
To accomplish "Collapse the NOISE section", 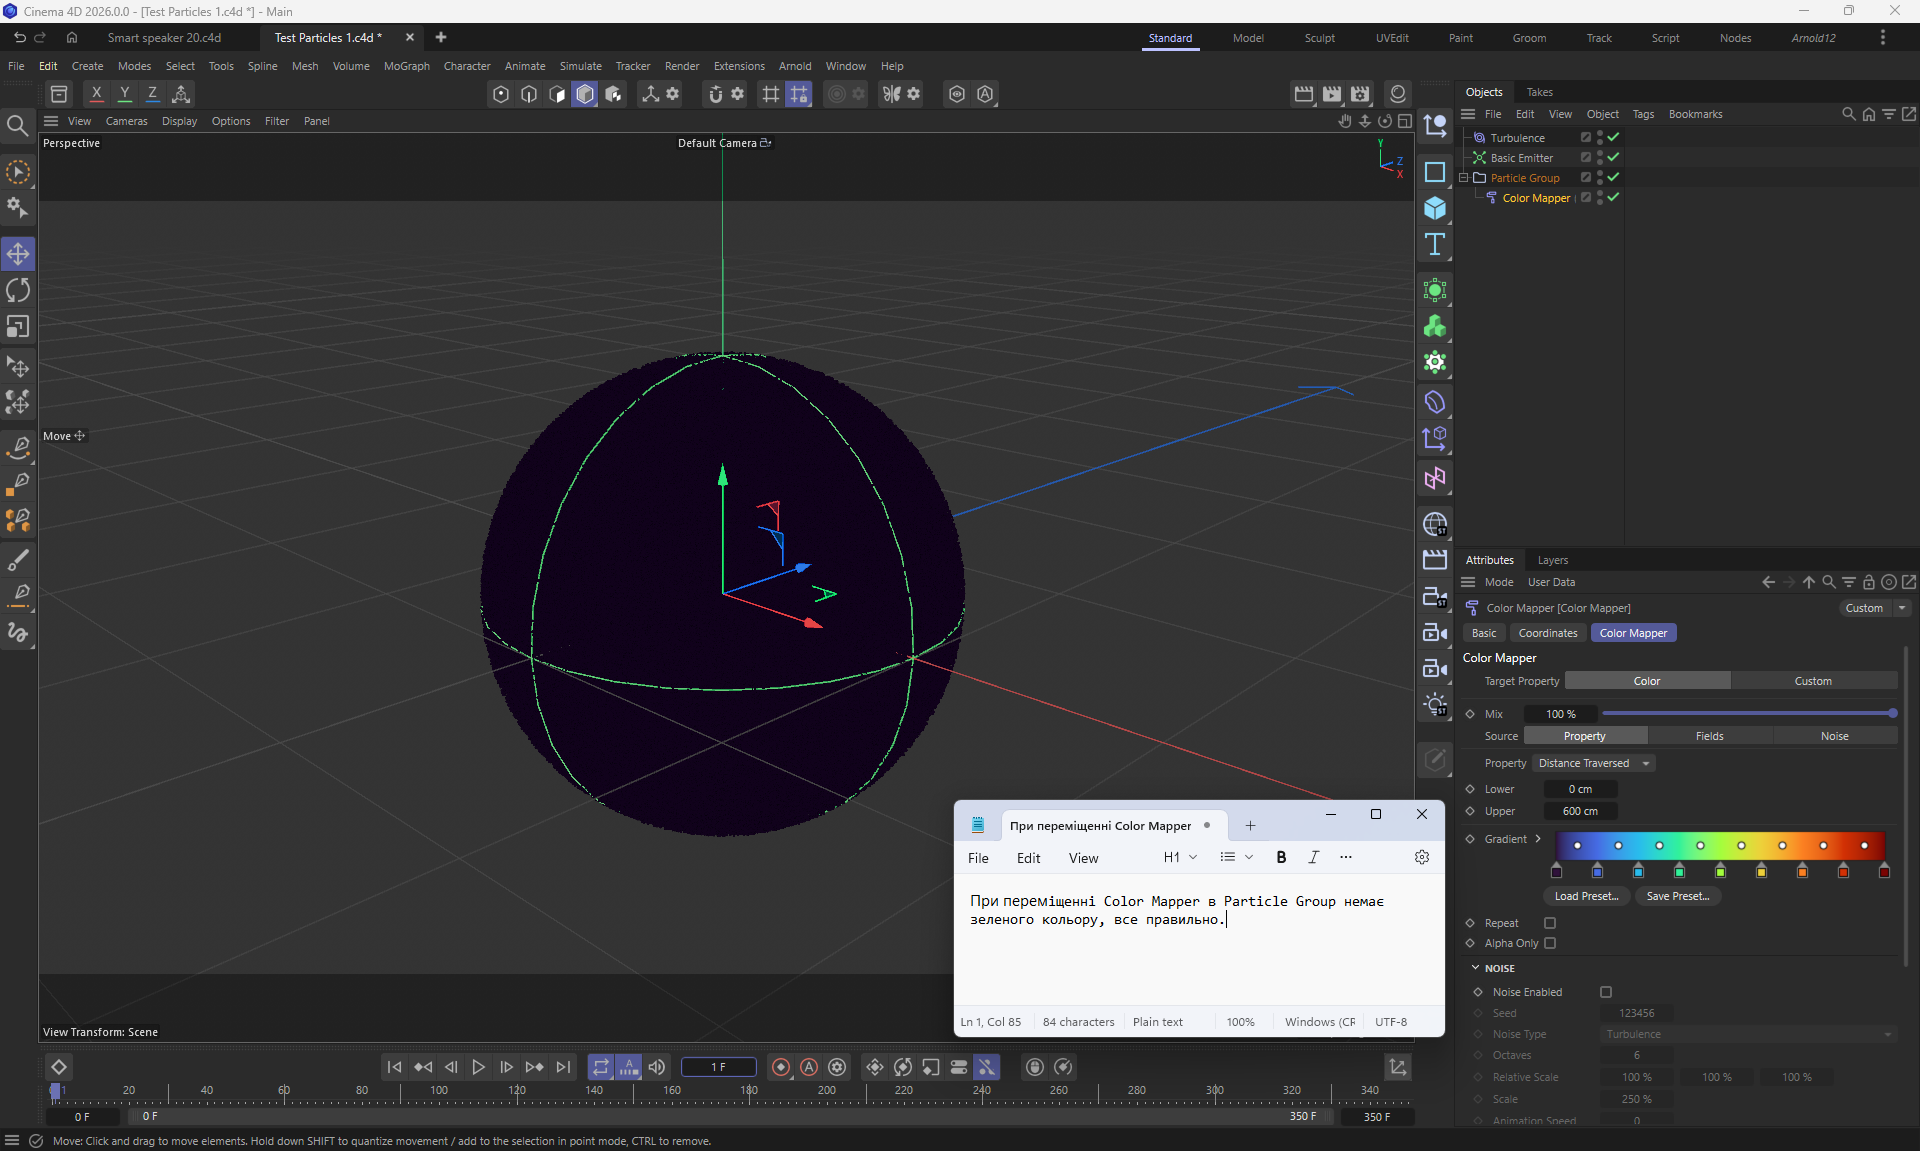I will pyautogui.click(x=1475, y=968).
